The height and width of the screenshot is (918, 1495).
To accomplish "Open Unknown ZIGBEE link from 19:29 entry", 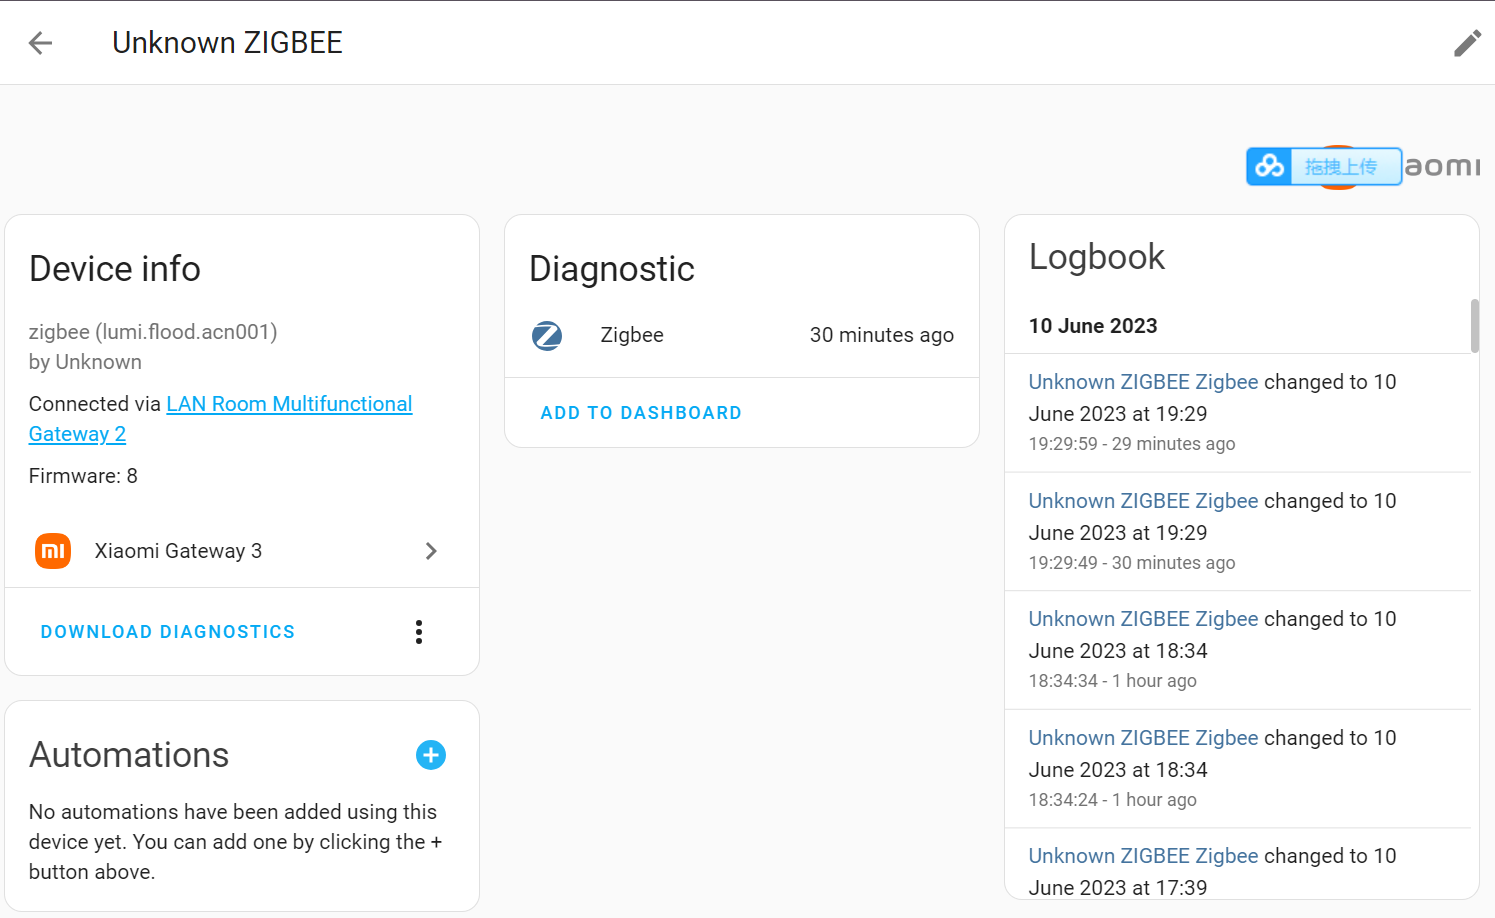I will 1143,381.
